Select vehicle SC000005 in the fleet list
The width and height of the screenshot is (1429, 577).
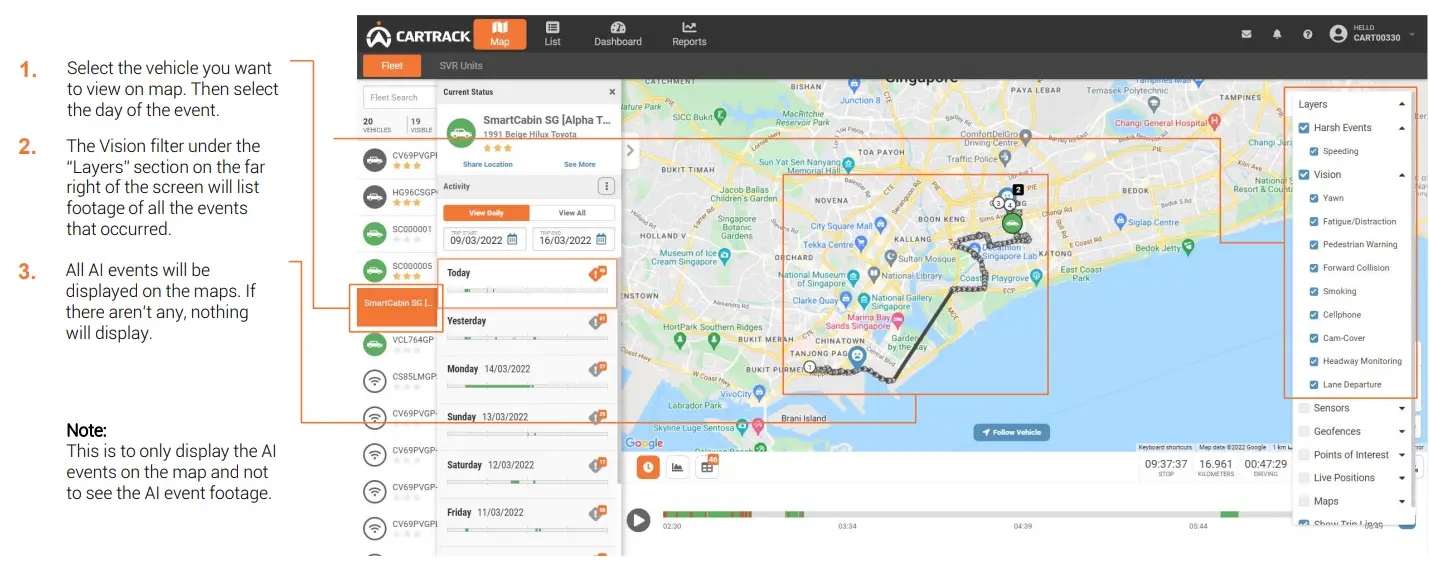[399, 270]
